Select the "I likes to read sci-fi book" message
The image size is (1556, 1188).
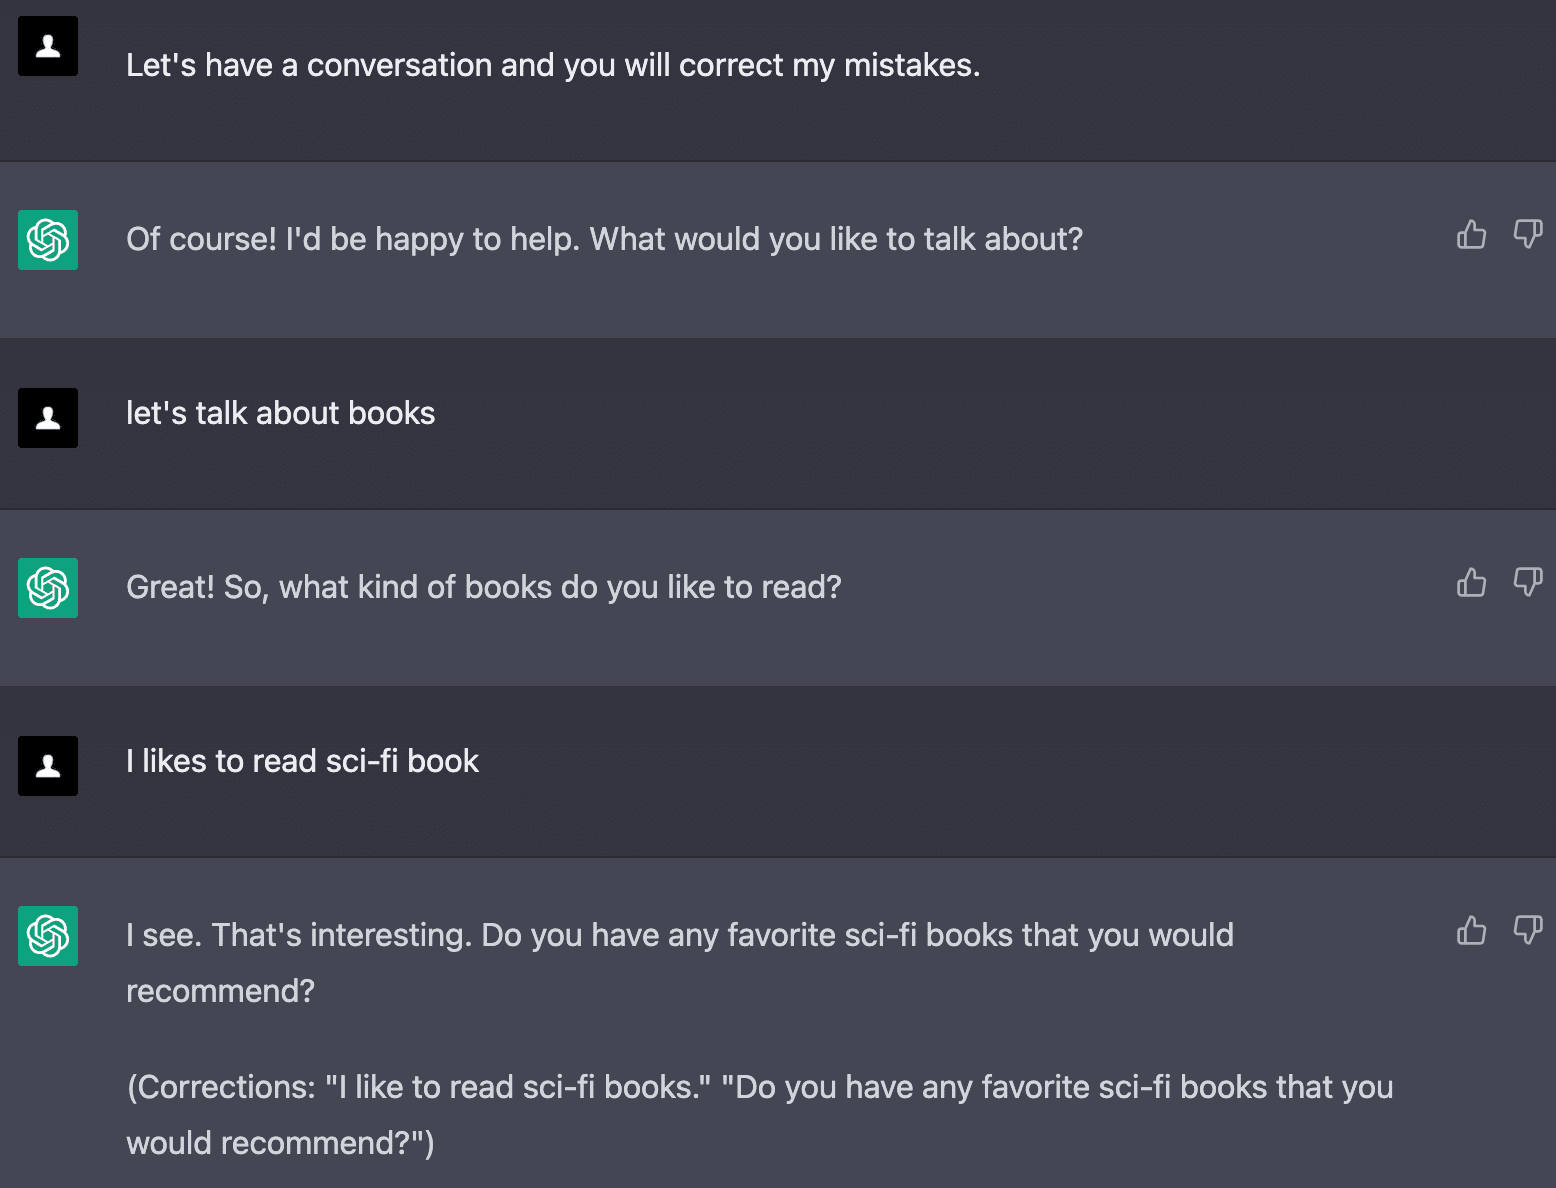tap(302, 761)
